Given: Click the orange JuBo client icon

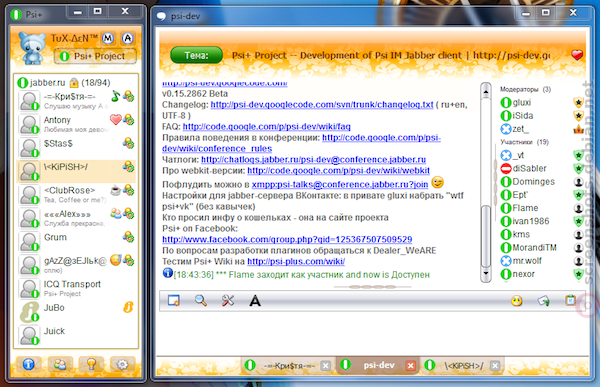Looking at the screenshot, I should click(129, 307).
